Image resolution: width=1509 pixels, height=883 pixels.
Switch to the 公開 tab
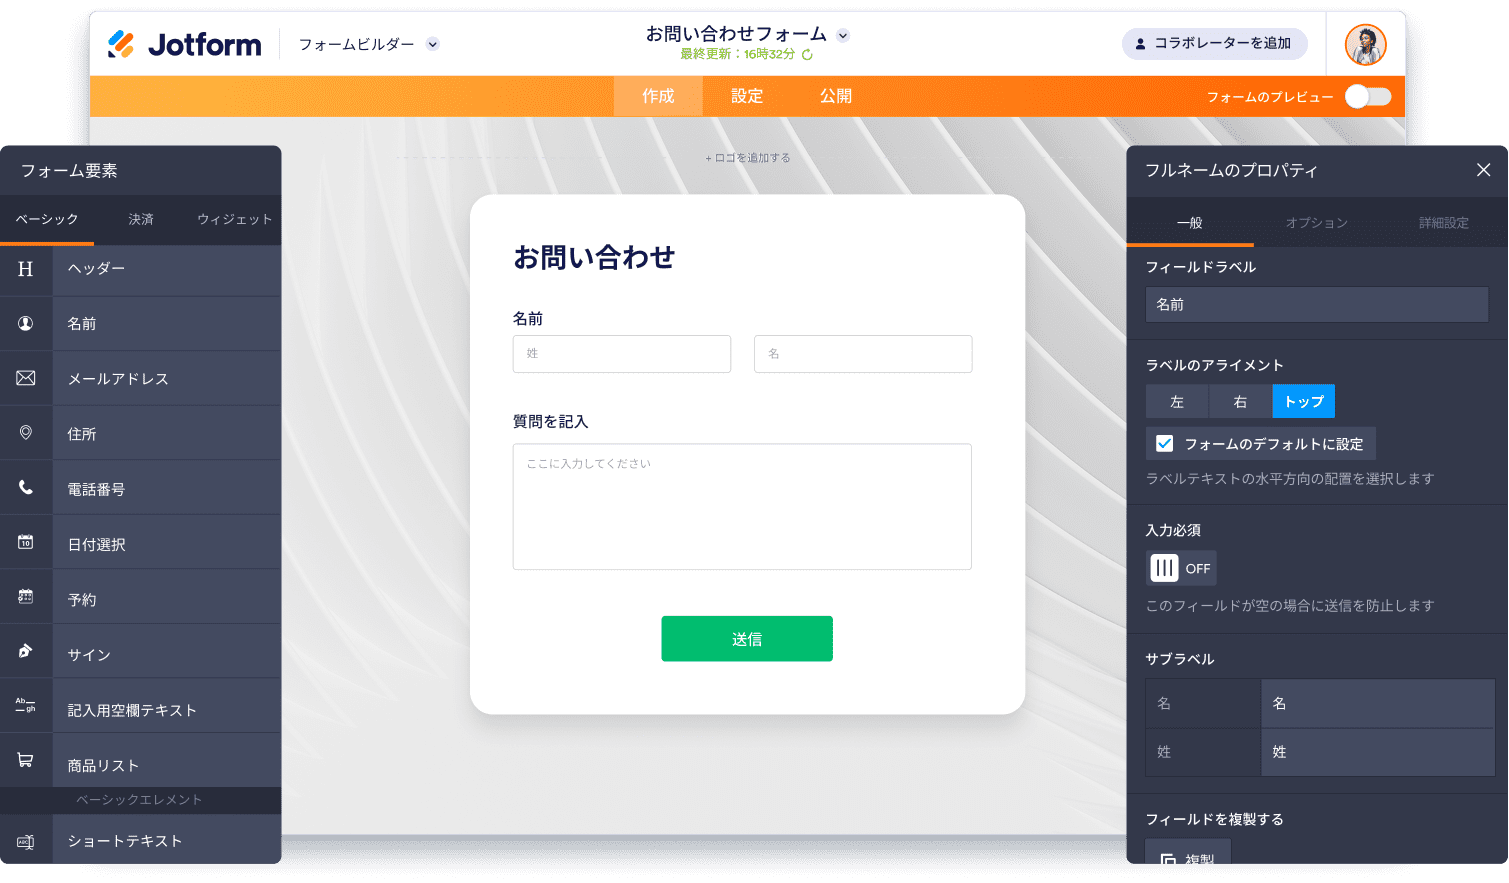[836, 96]
